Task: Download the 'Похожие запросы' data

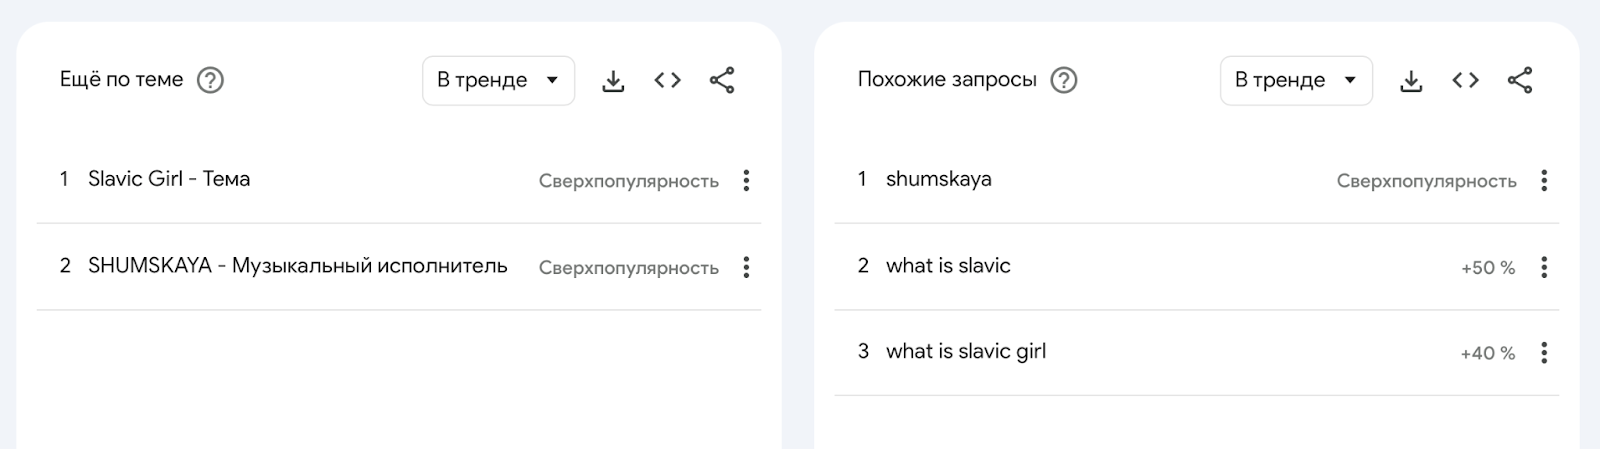Action: (x=1411, y=81)
